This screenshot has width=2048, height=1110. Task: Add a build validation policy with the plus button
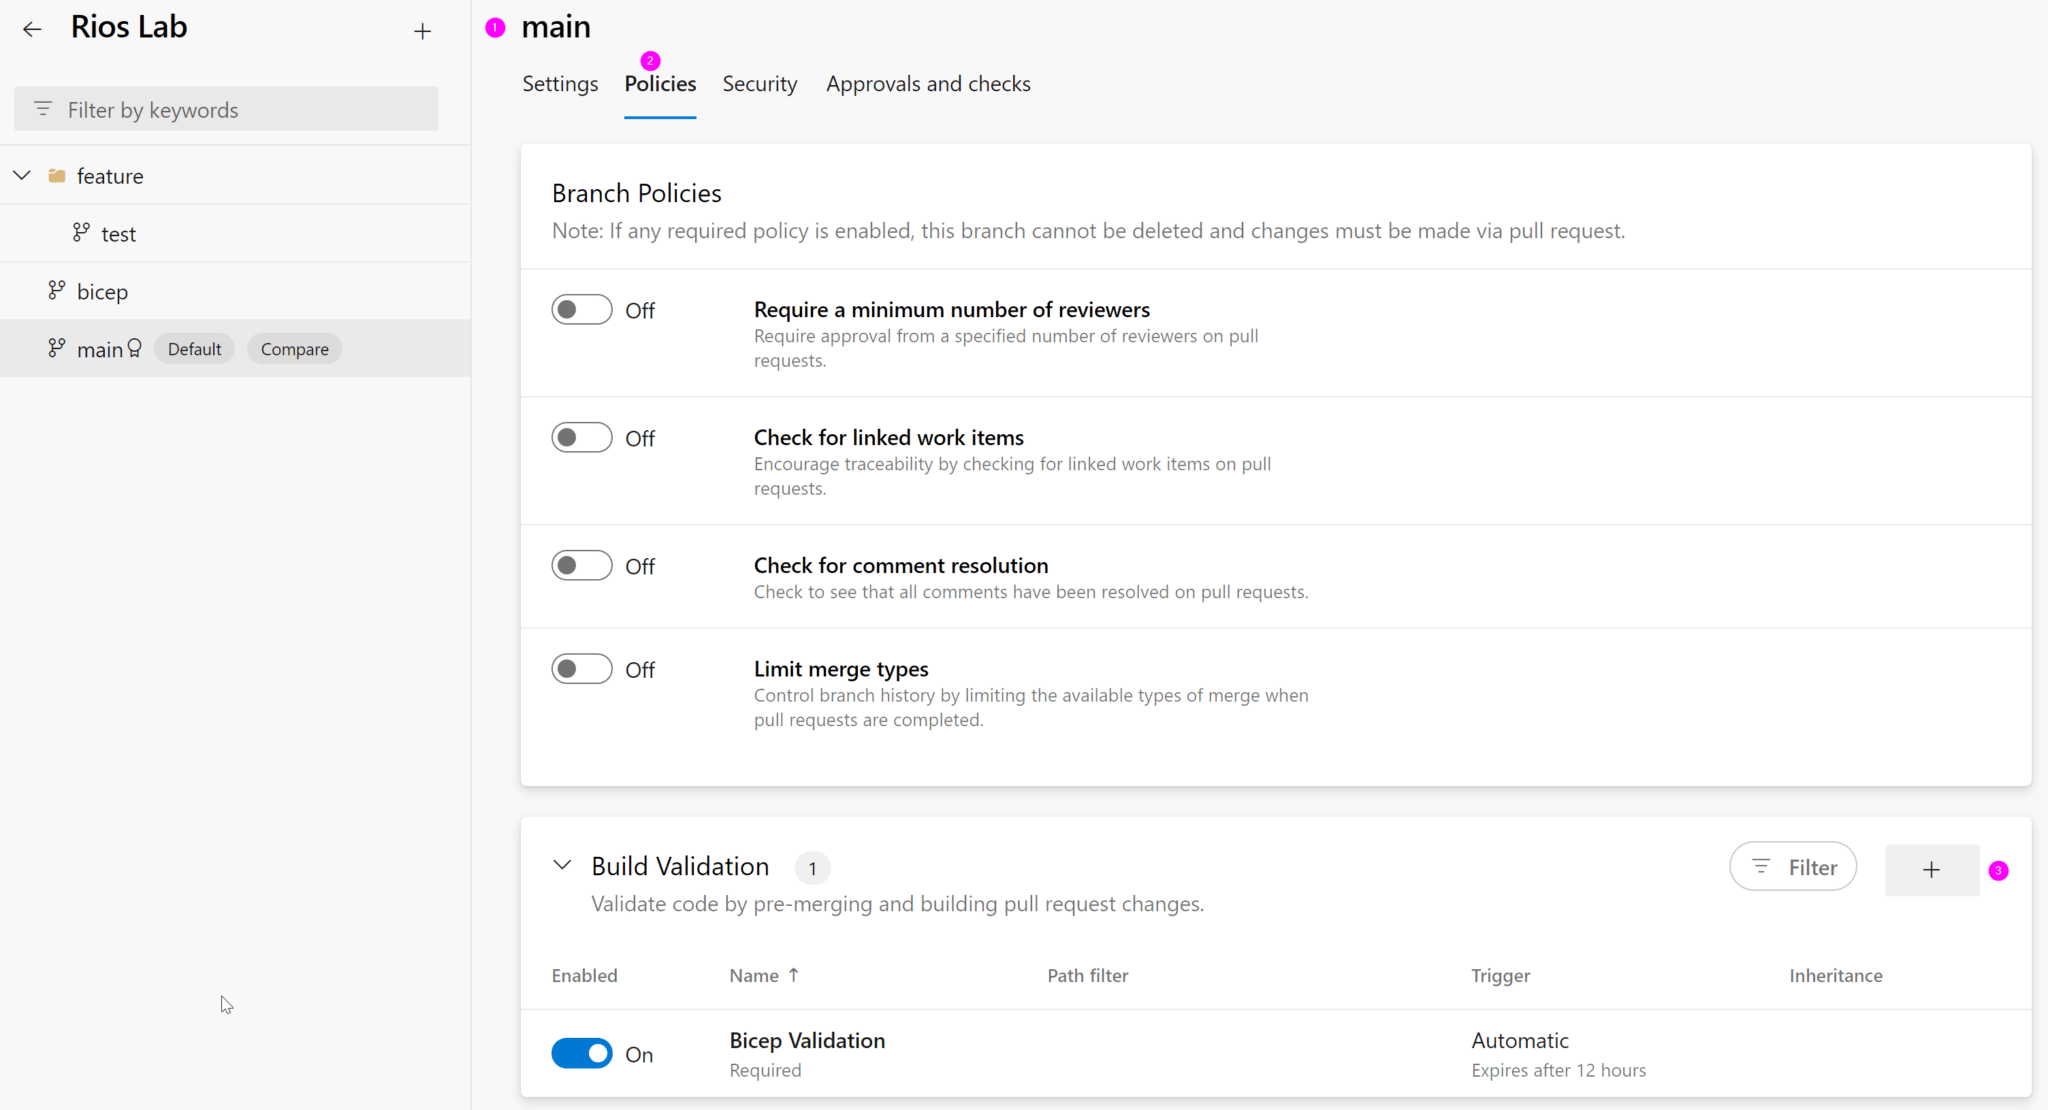[x=1931, y=870]
